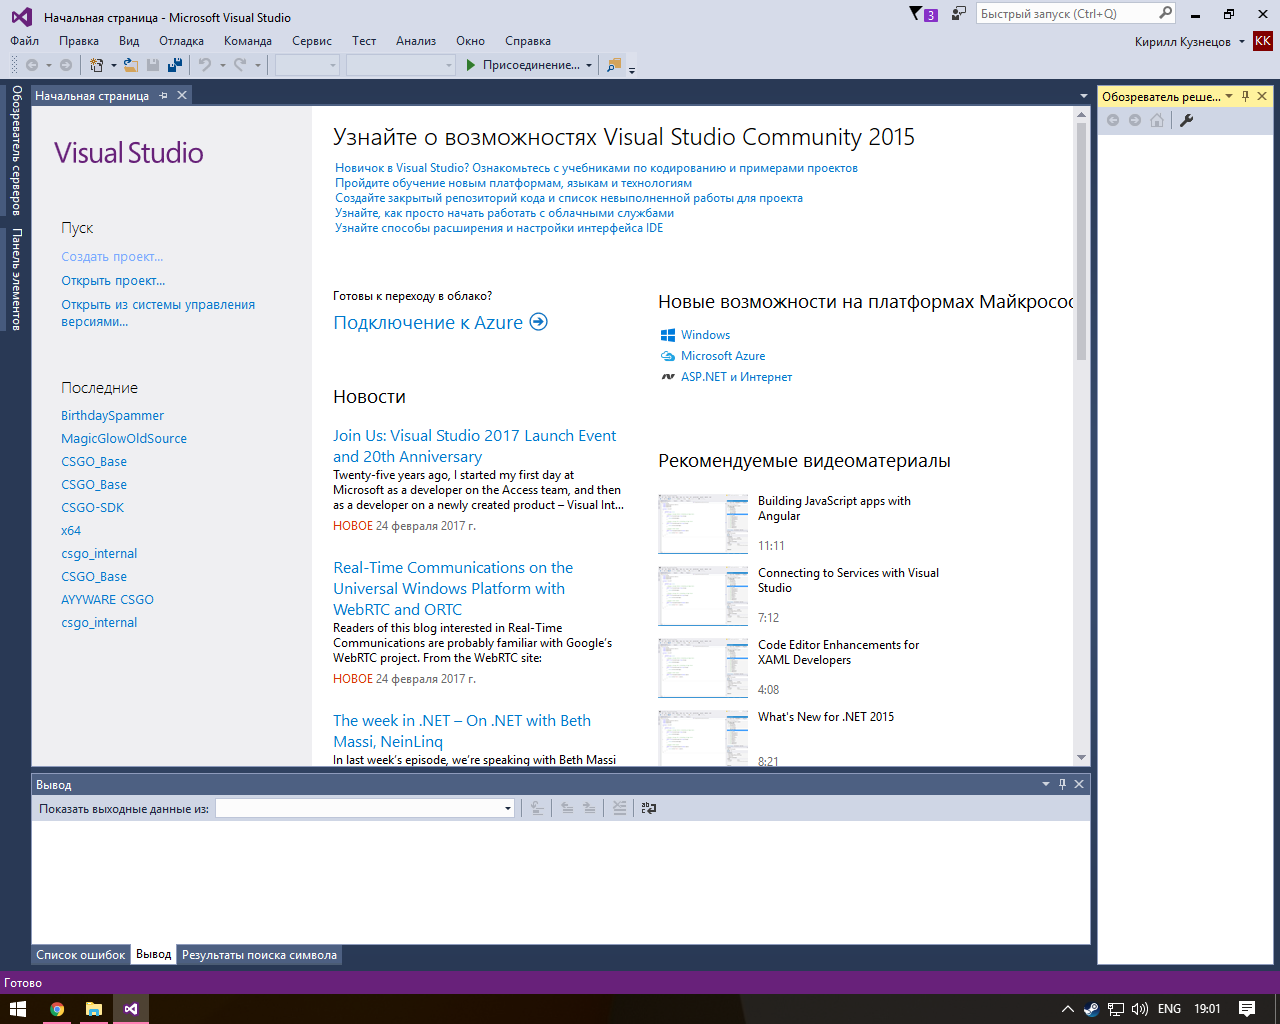
Task: Open the Анализ menu
Action: tap(416, 41)
